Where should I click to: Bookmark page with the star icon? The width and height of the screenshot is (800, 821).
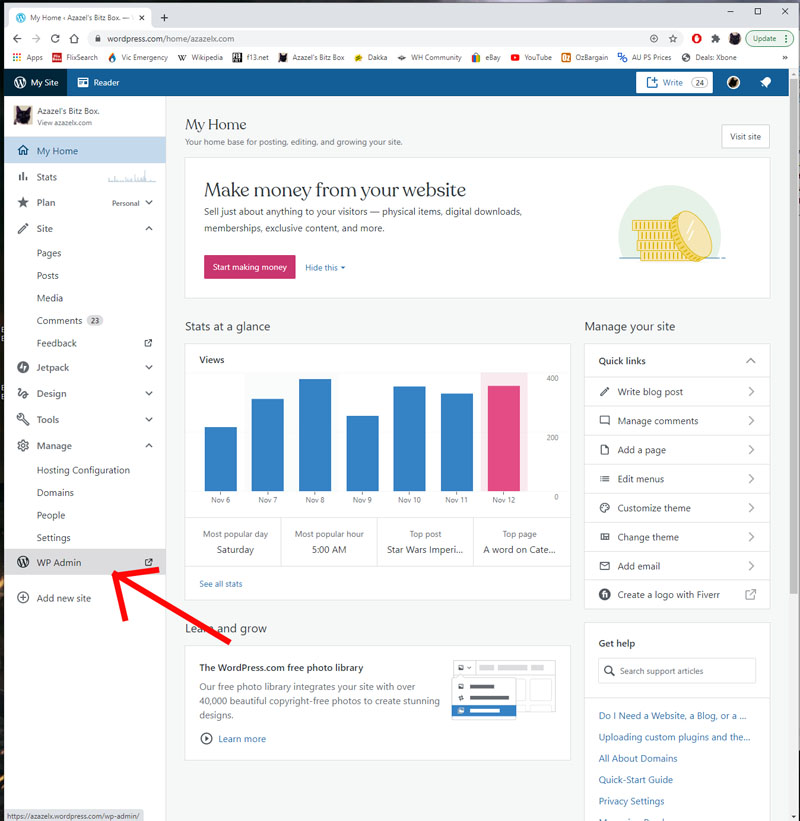click(x=673, y=38)
